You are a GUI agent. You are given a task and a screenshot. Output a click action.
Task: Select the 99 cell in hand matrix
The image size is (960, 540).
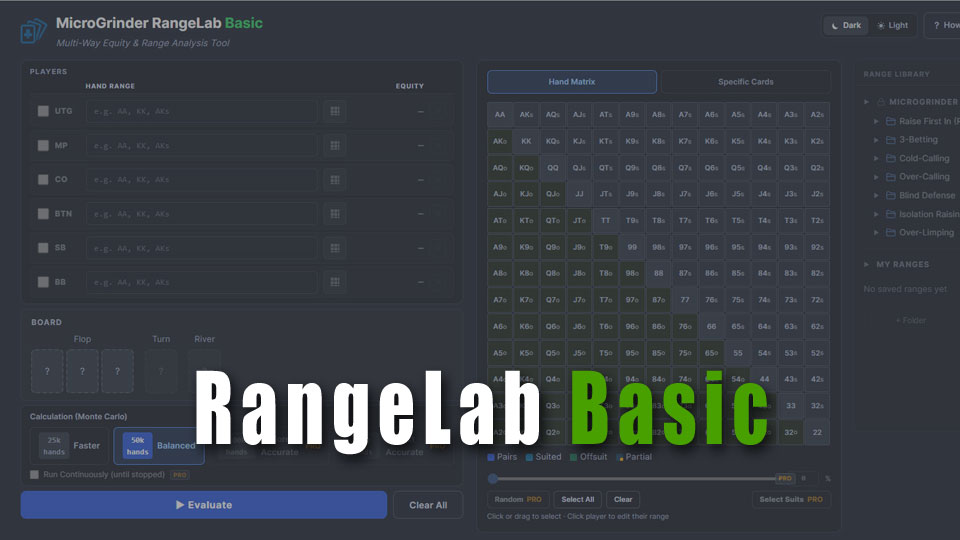632,247
